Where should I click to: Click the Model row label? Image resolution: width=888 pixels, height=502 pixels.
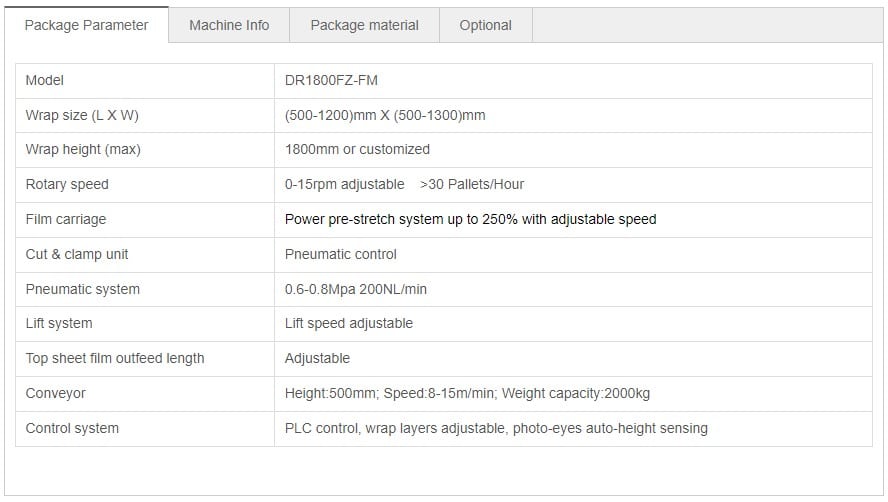coord(44,80)
